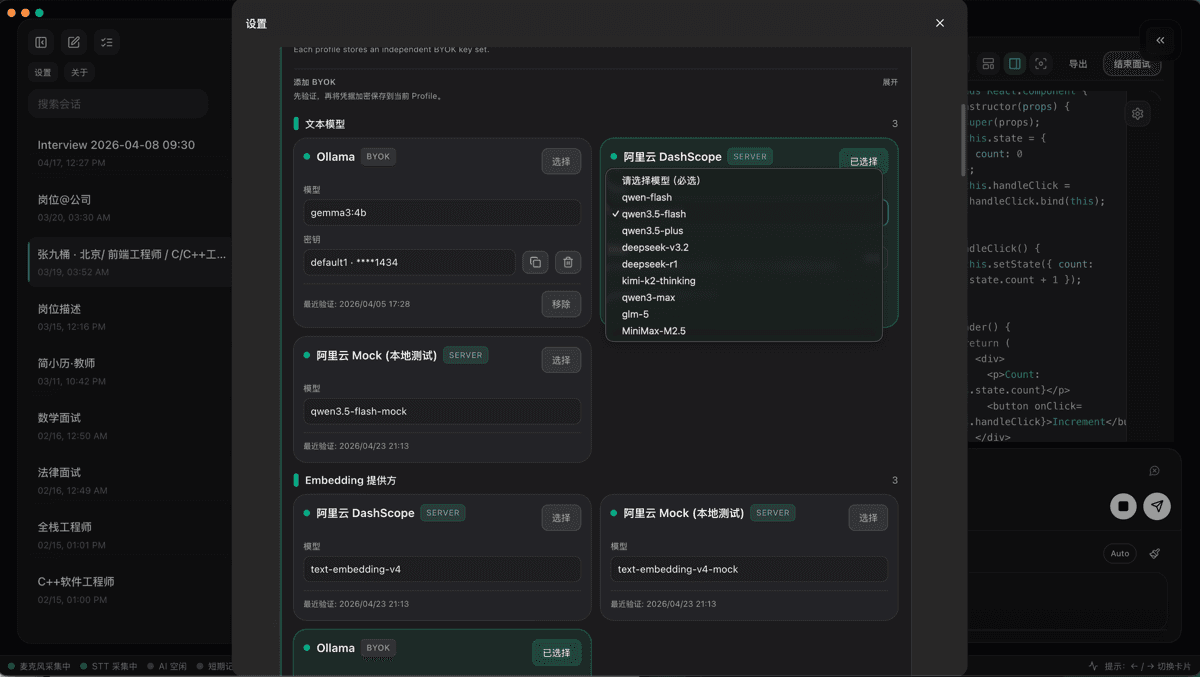Select 阿里云 Mock embedding provider

[868, 518]
